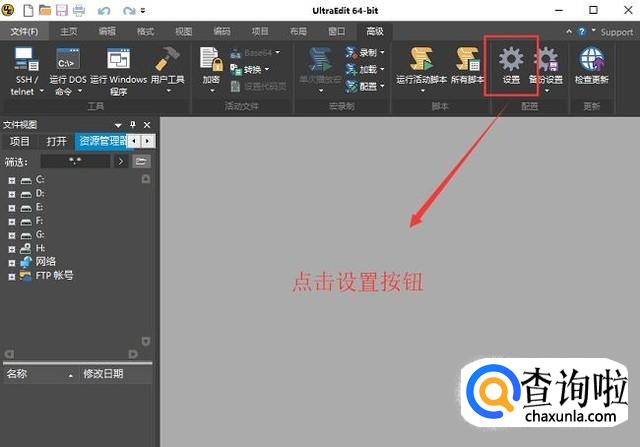Select the 高级 ribbon tab
640x447 pixels.
[x=375, y=31]
